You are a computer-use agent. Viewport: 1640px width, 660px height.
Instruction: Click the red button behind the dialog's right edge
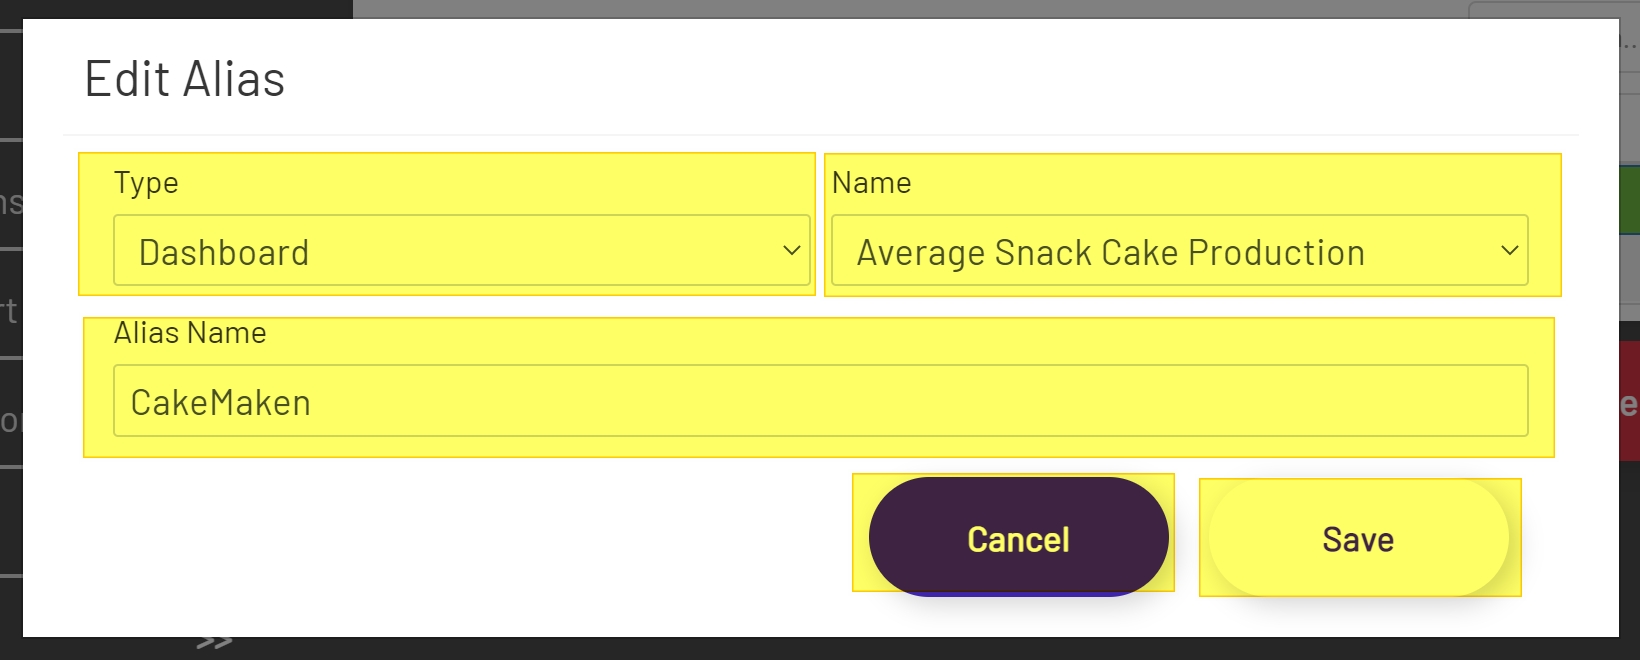1629,401
